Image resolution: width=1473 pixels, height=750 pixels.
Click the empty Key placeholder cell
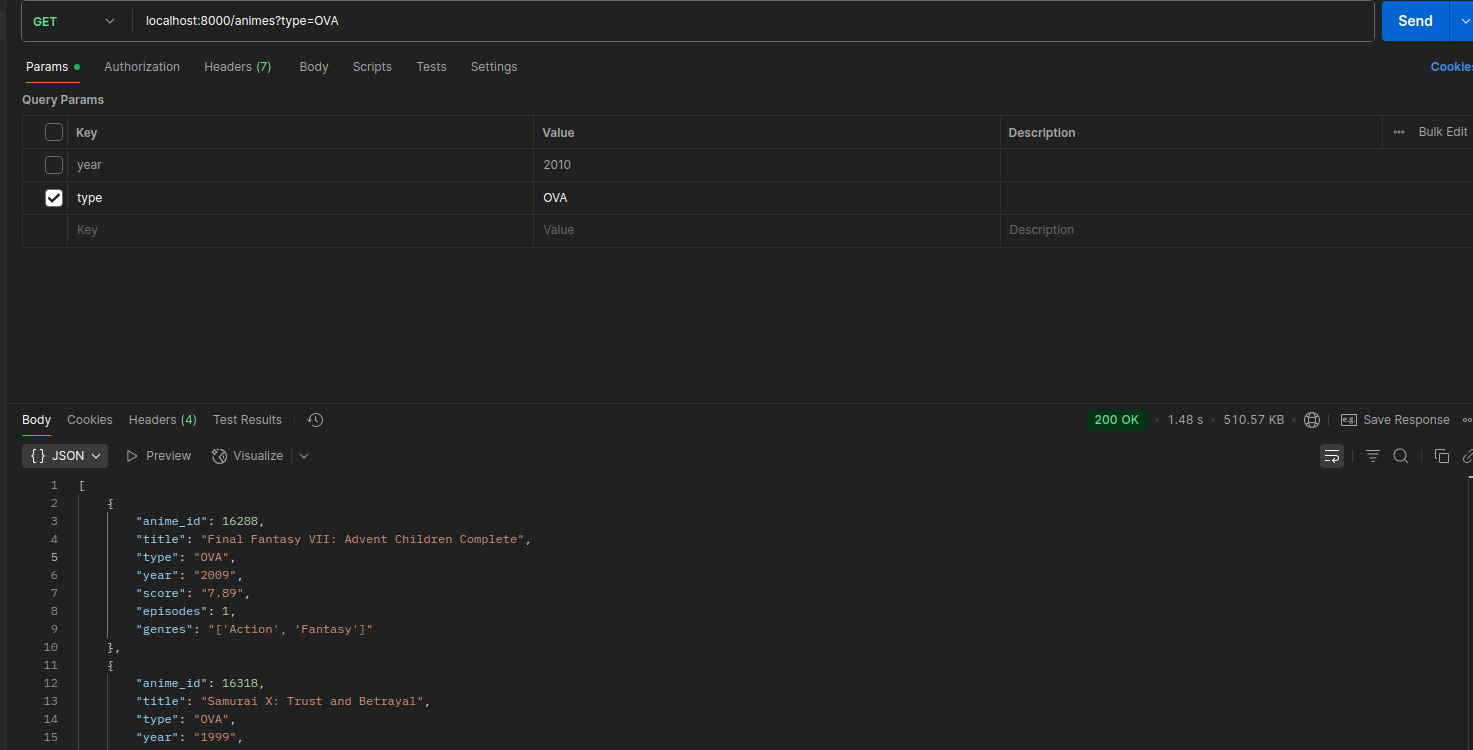[300, 230]
